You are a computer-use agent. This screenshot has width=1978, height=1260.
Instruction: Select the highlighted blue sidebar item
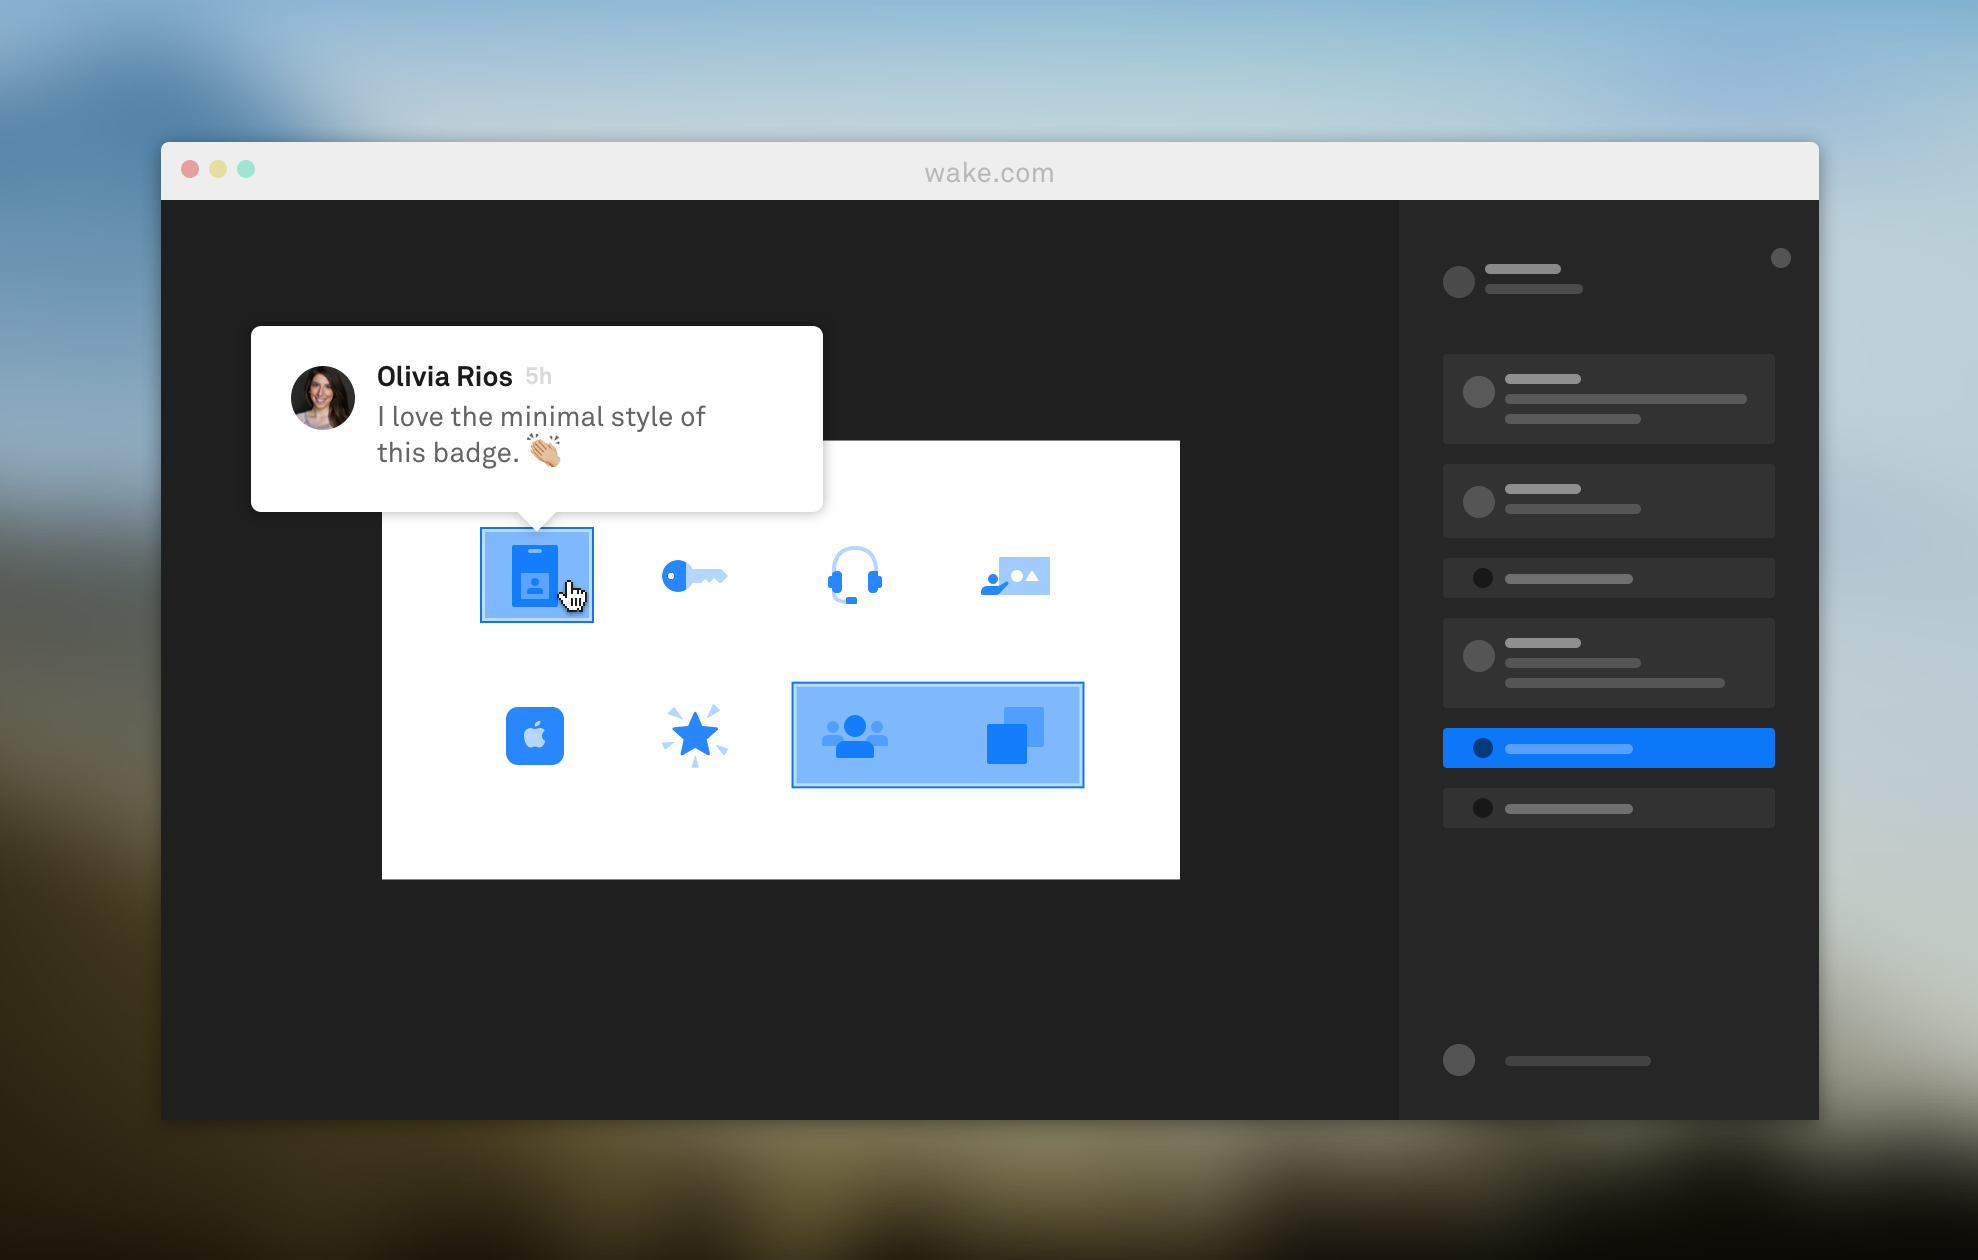pos(1608,748)
